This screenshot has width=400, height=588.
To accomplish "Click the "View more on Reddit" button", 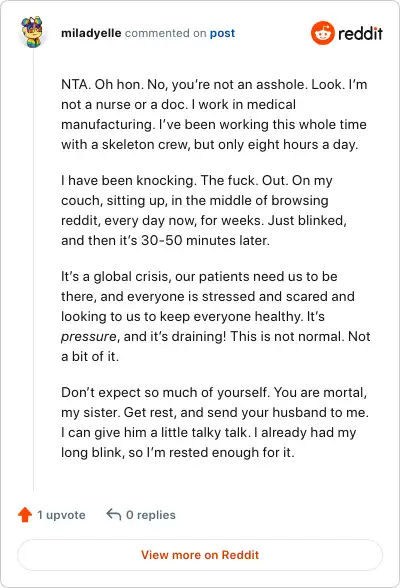I will click(x=200, y=555).
